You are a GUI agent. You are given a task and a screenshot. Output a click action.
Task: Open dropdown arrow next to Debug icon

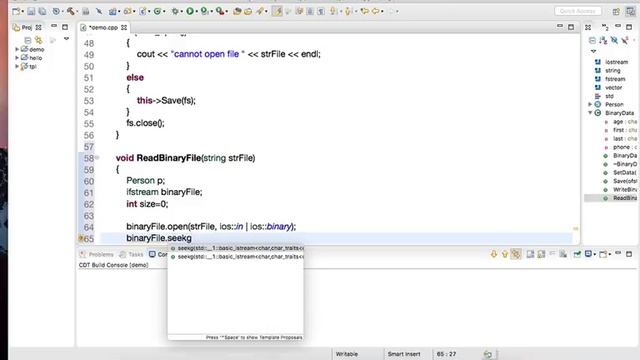point(182,12)
